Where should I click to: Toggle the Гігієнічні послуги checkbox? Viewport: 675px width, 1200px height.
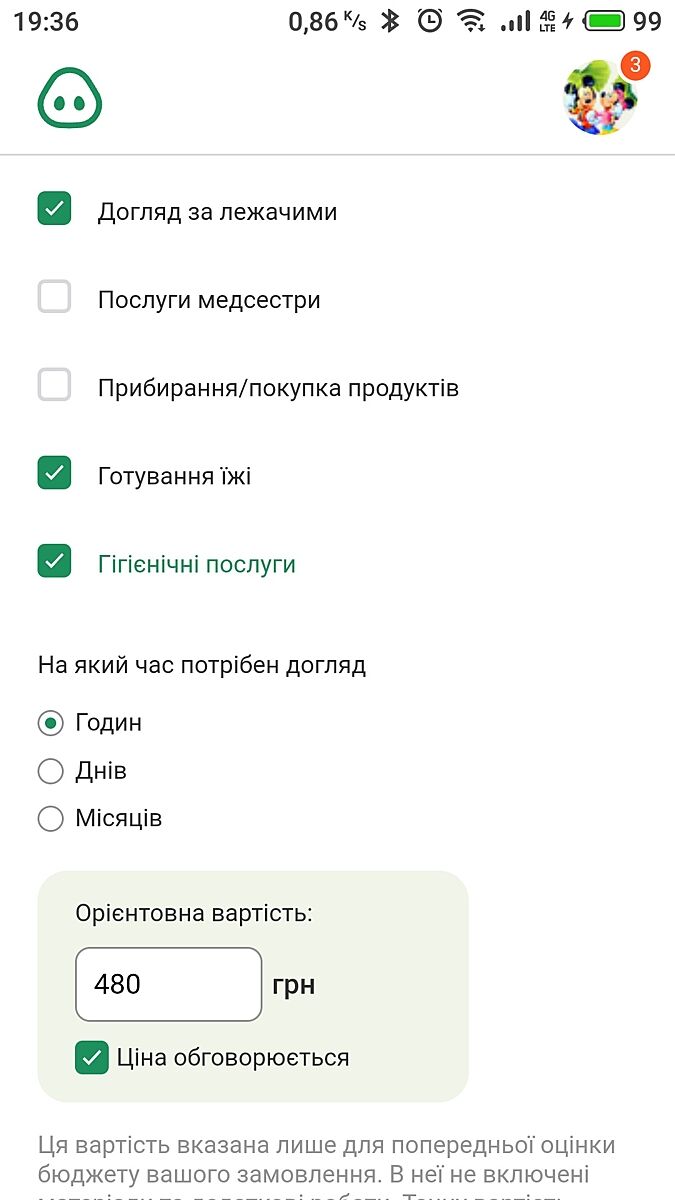[x=54, y=561]
